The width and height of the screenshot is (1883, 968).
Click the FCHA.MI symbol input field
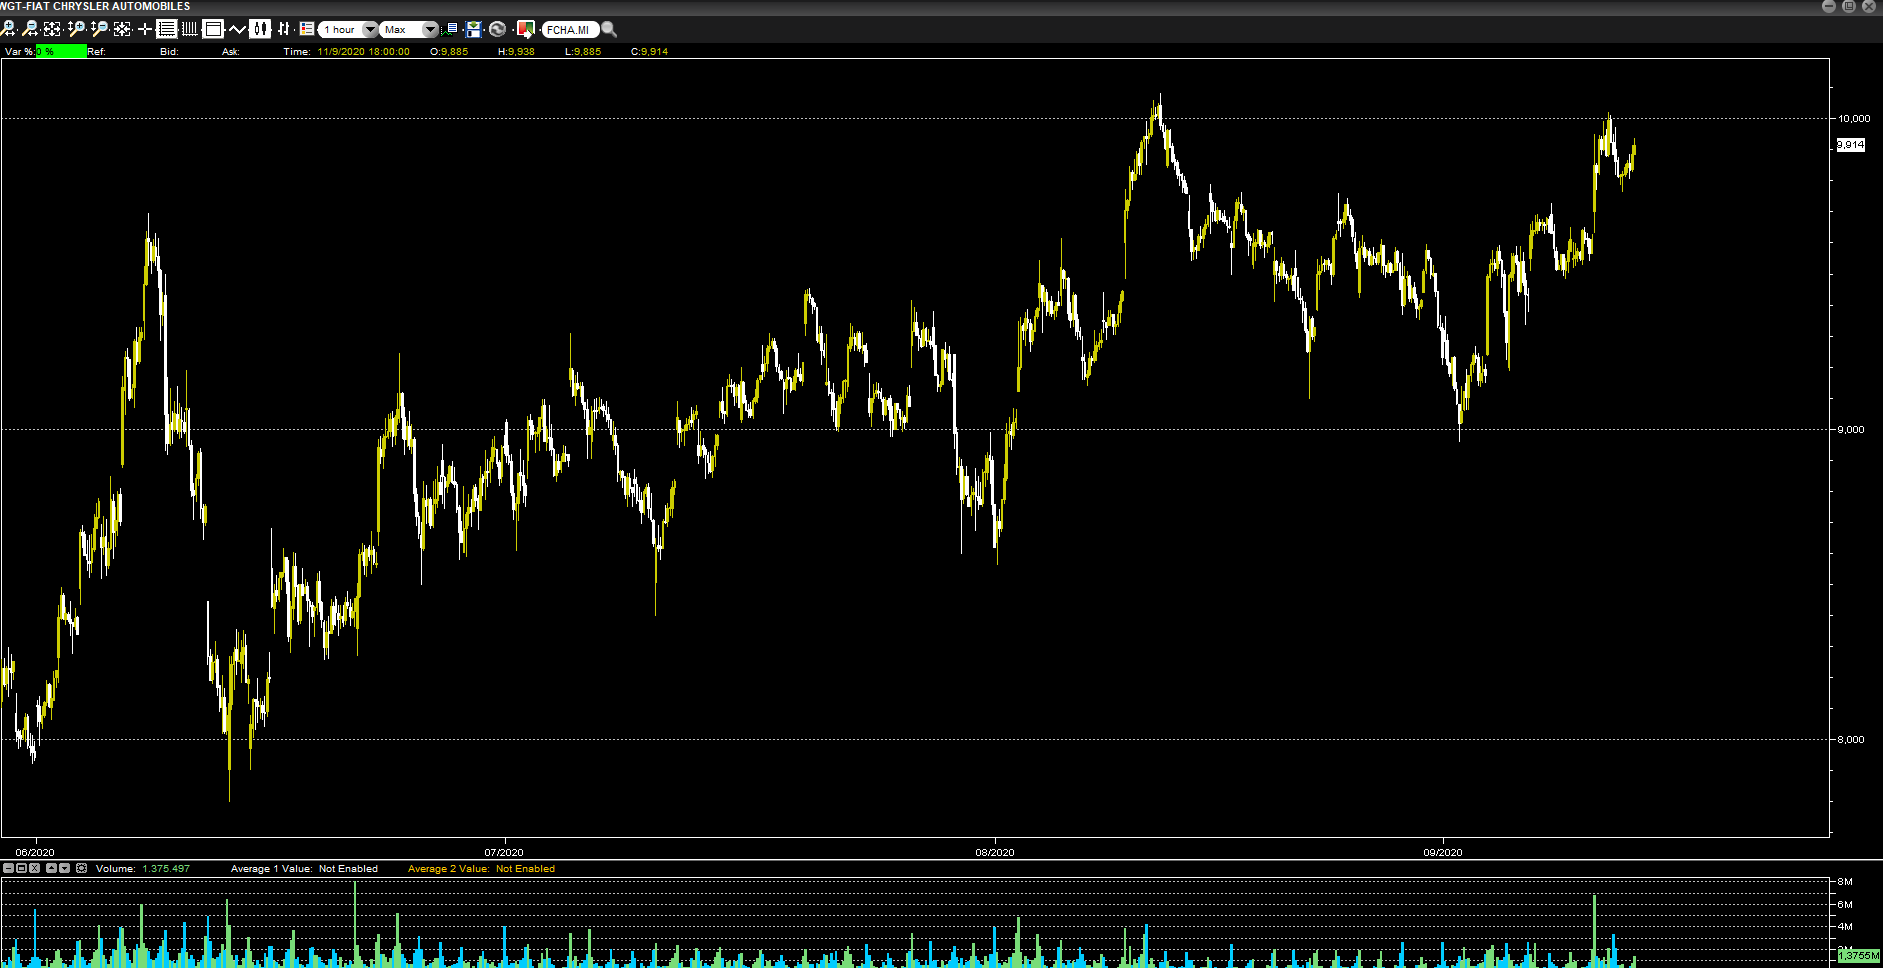point(568,29)
